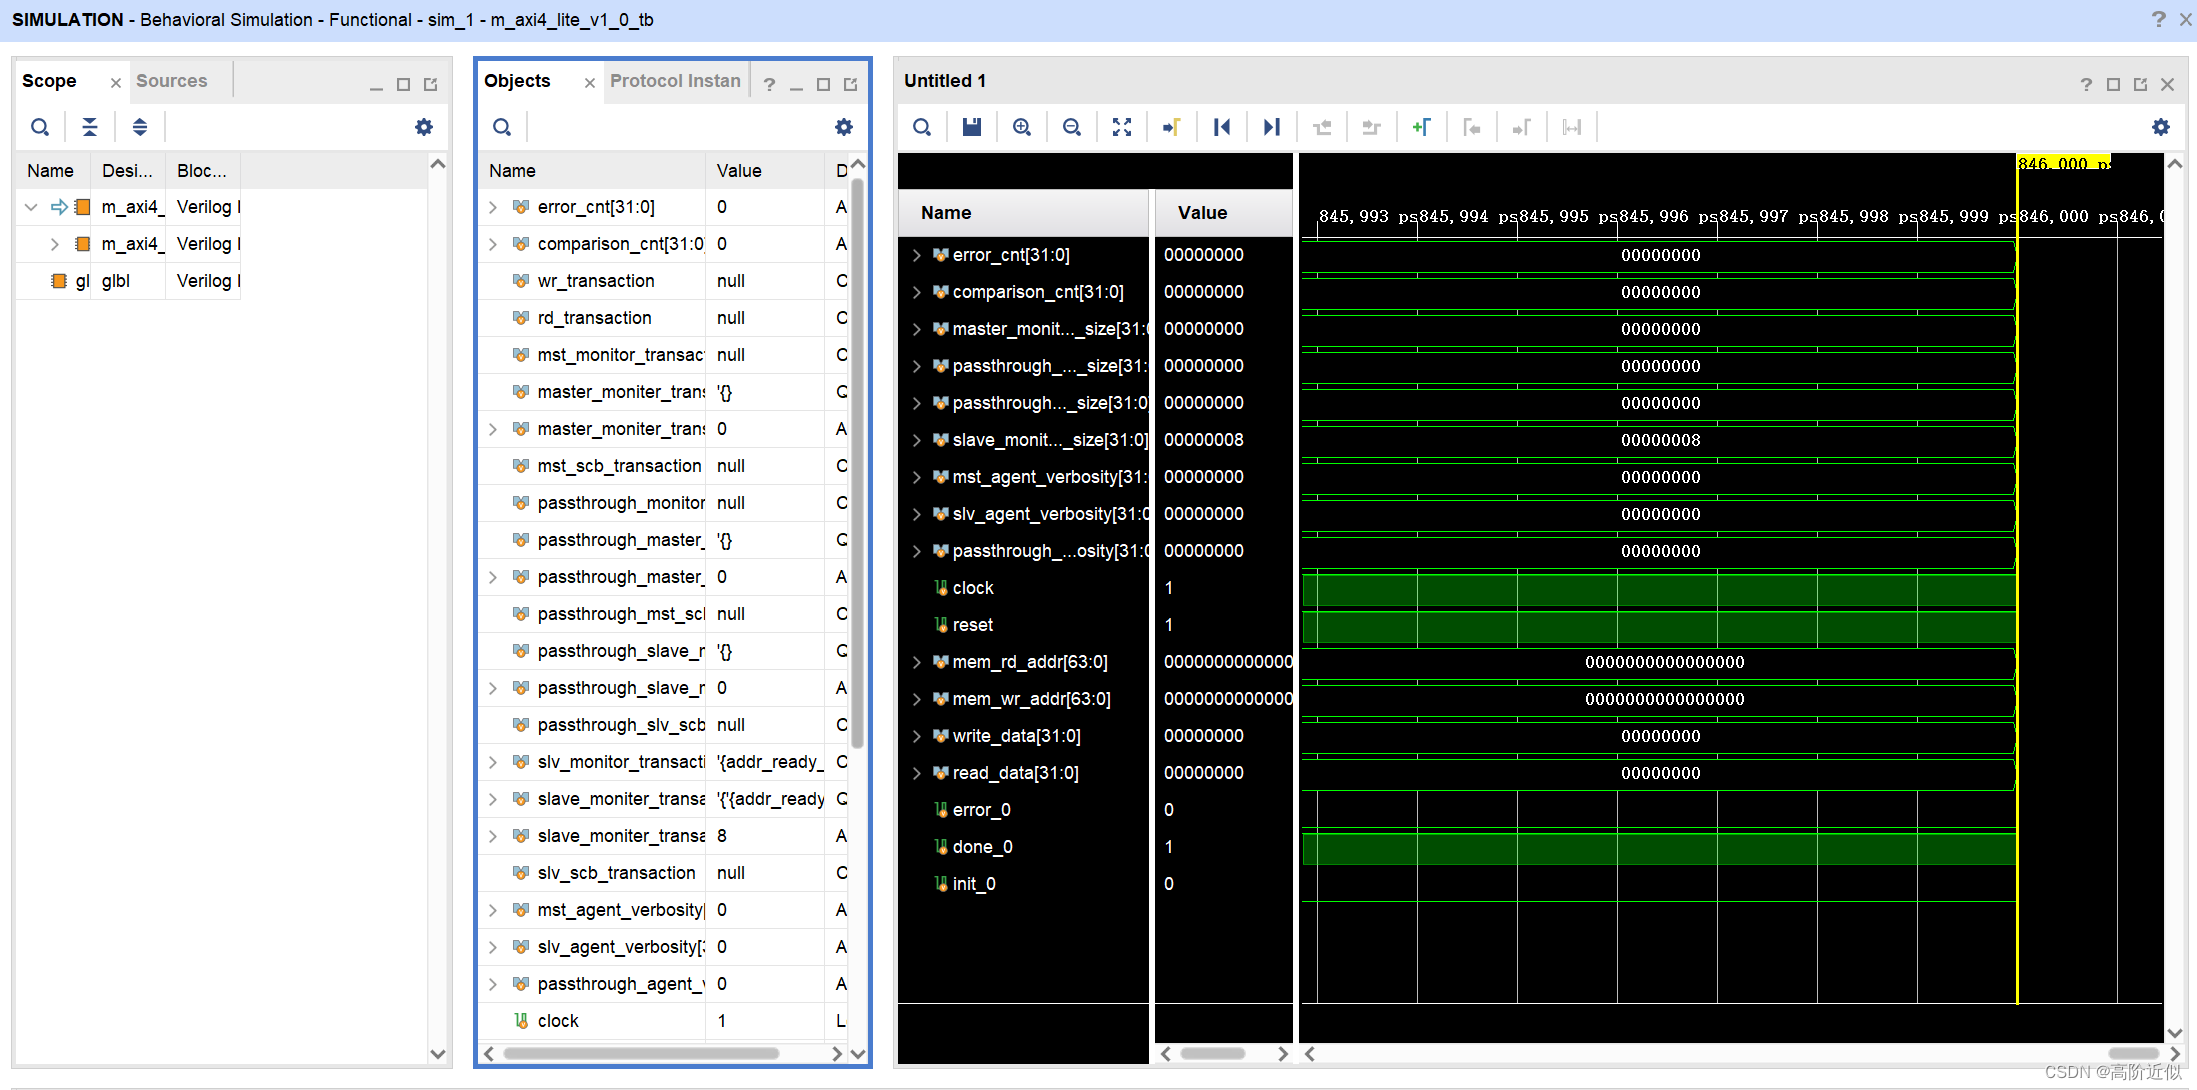The width and height of the screenshot is (2197, 1090).
Task: Expand error_cnt[31:0] in waveform list
Action: pos(916,255)
